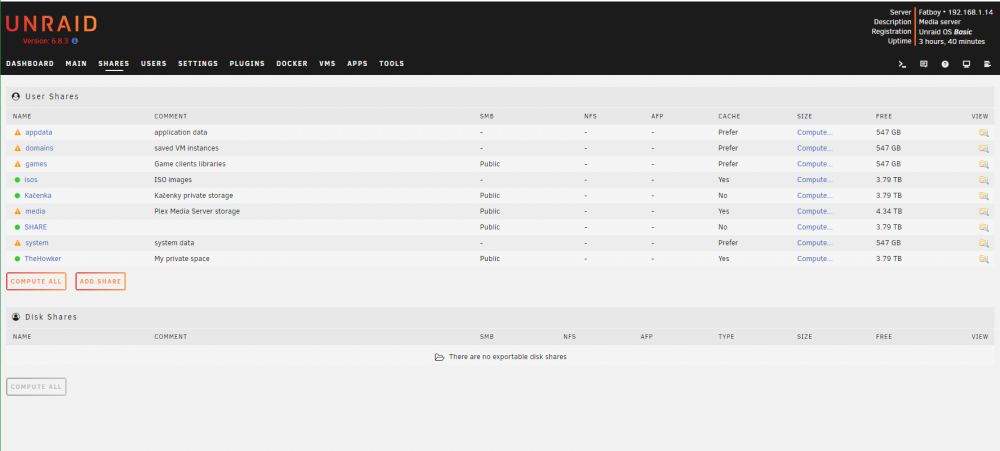Browse the isos share via view icon
Viewport: 1000px width, 451px height.
[x=983, y=180]
